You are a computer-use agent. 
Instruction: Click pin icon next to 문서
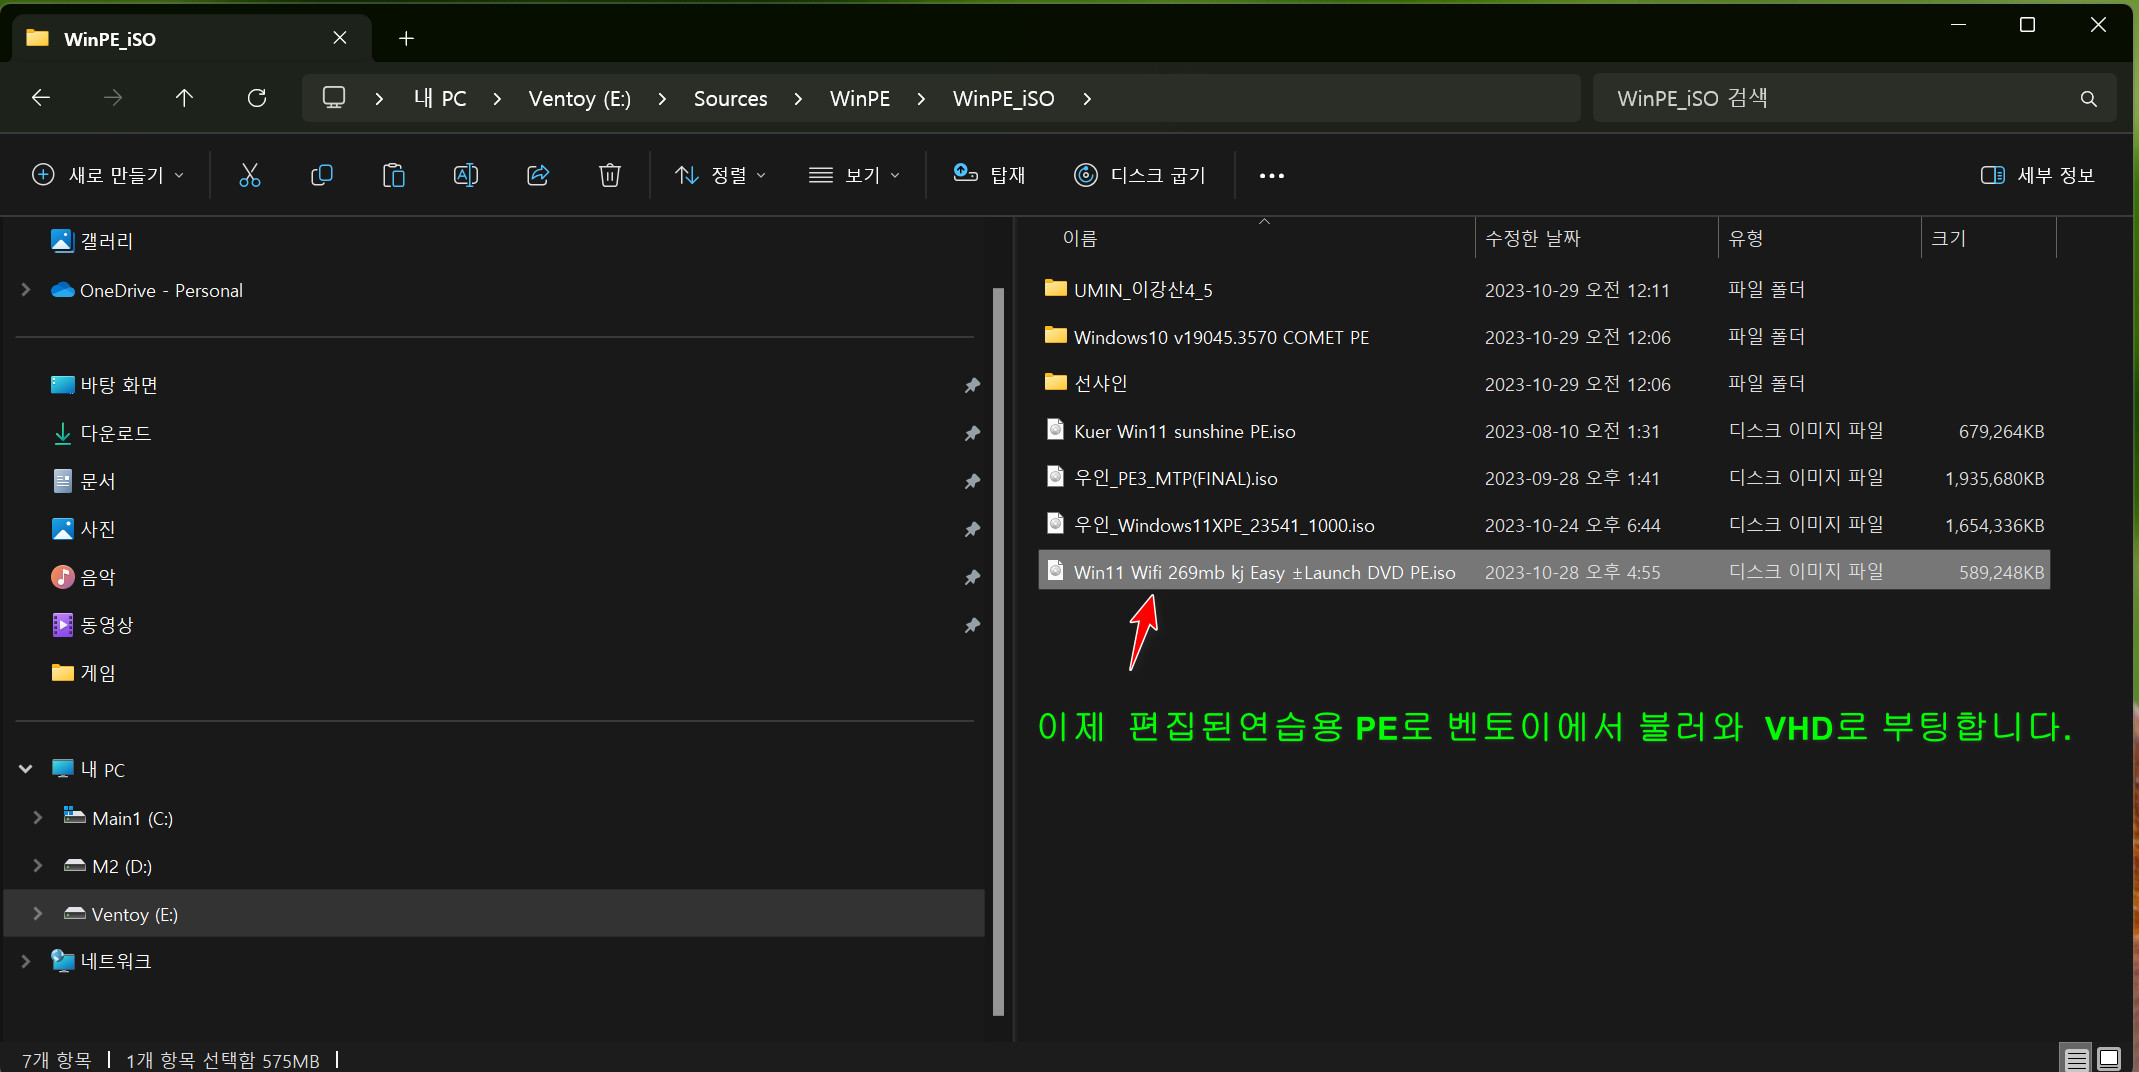972,481
